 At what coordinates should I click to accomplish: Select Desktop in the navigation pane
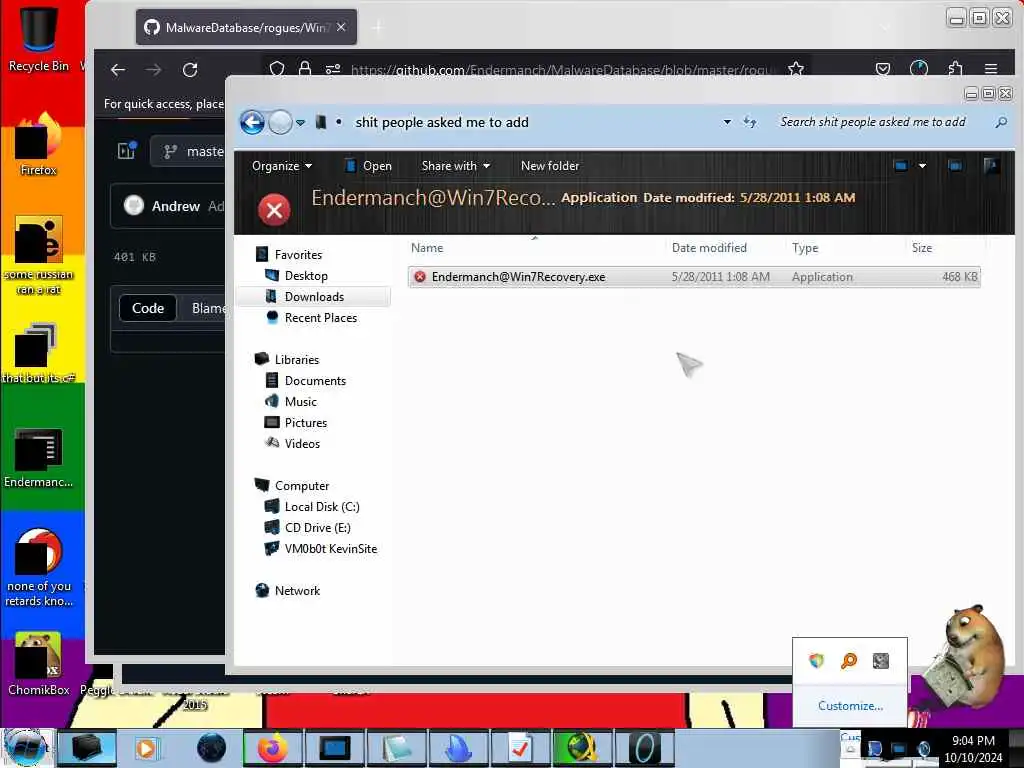coord(306,276)
